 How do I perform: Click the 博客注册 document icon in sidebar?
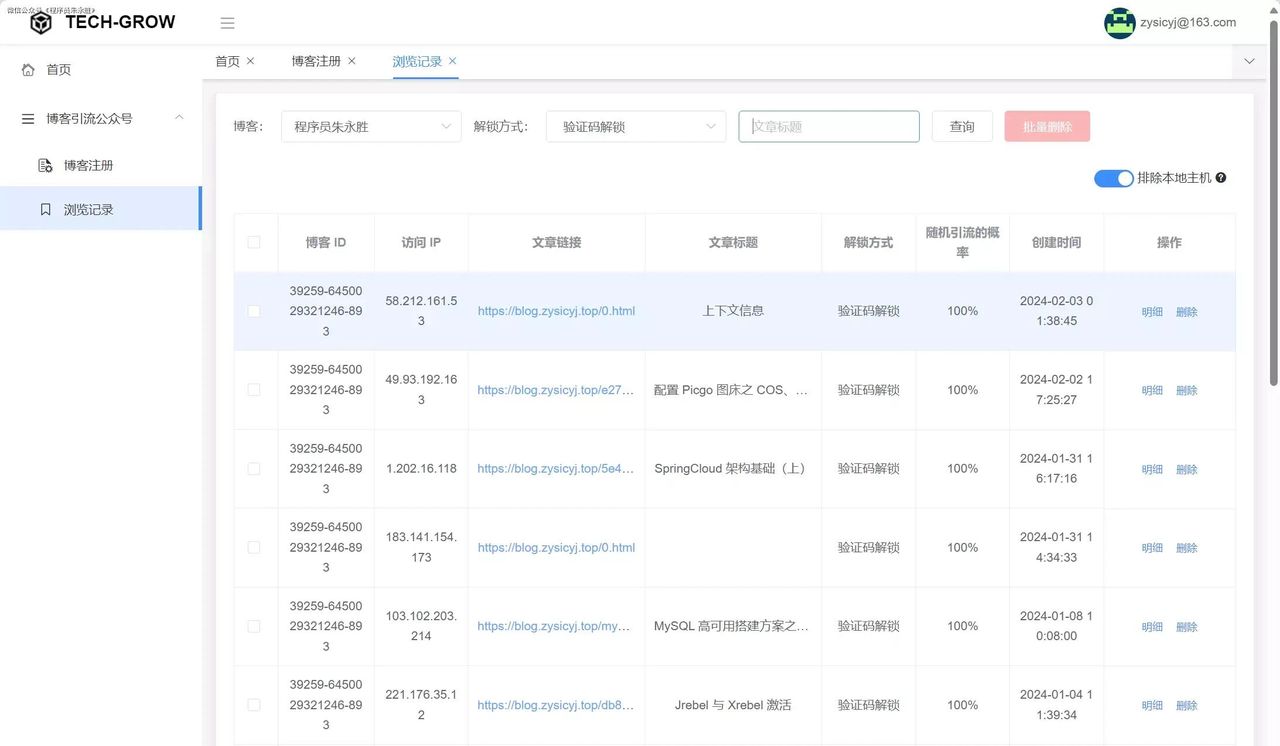[45, 165]
